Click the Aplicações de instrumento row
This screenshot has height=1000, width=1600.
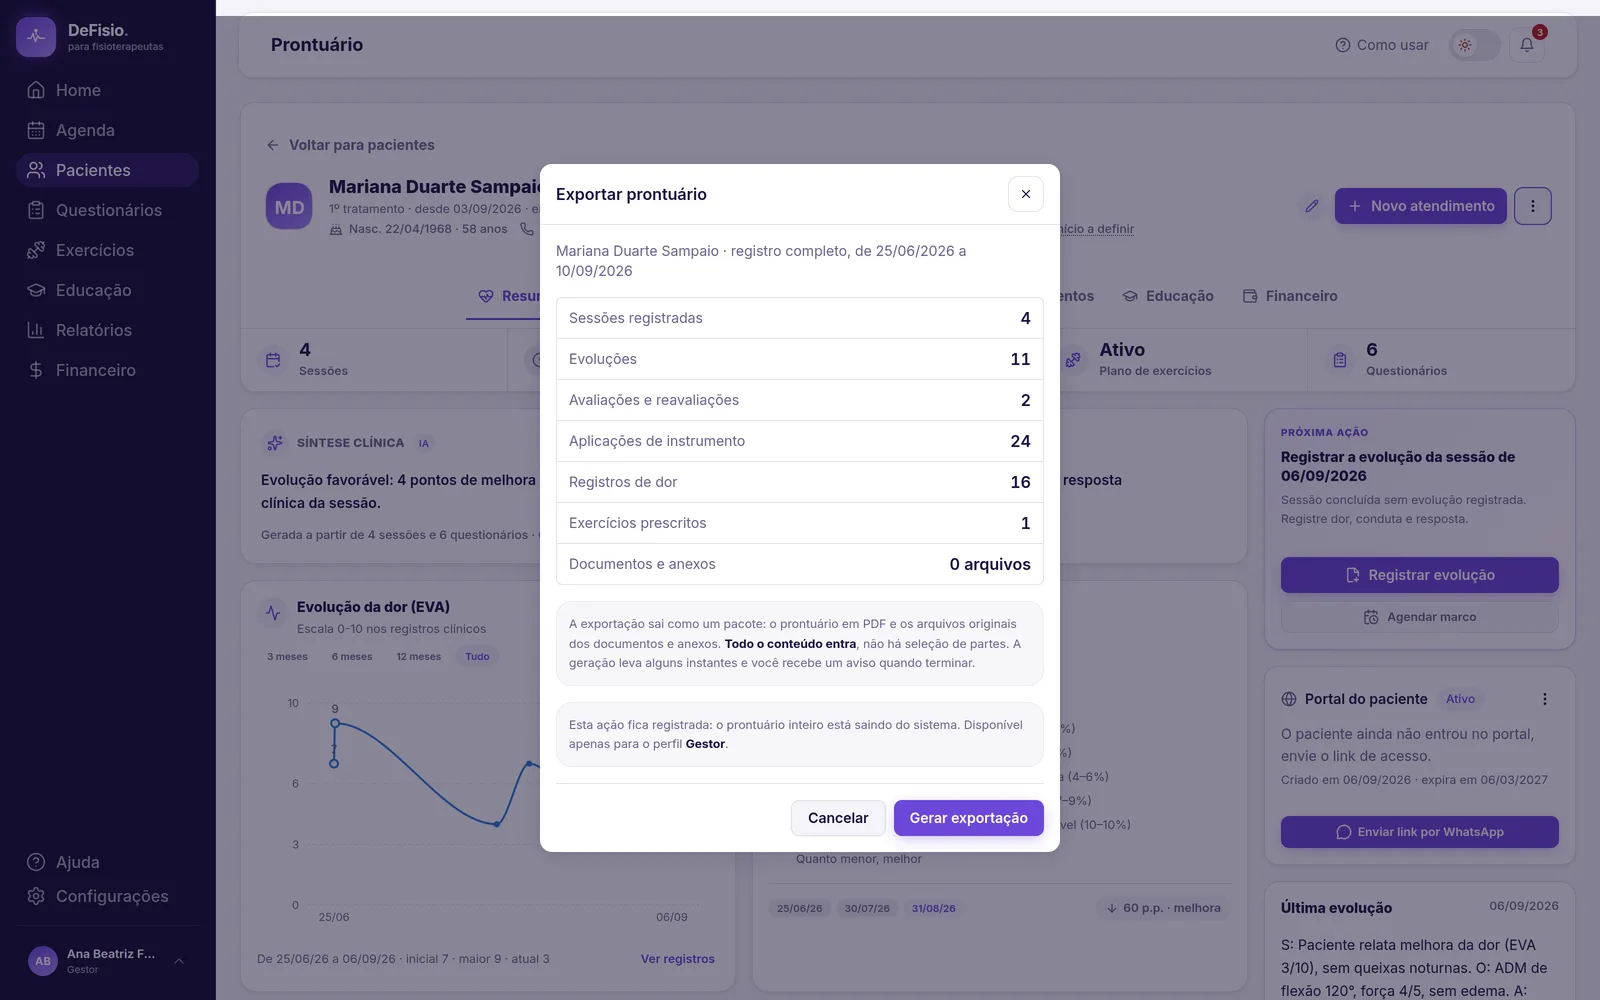pyautogui.click(x=800, y=441)
